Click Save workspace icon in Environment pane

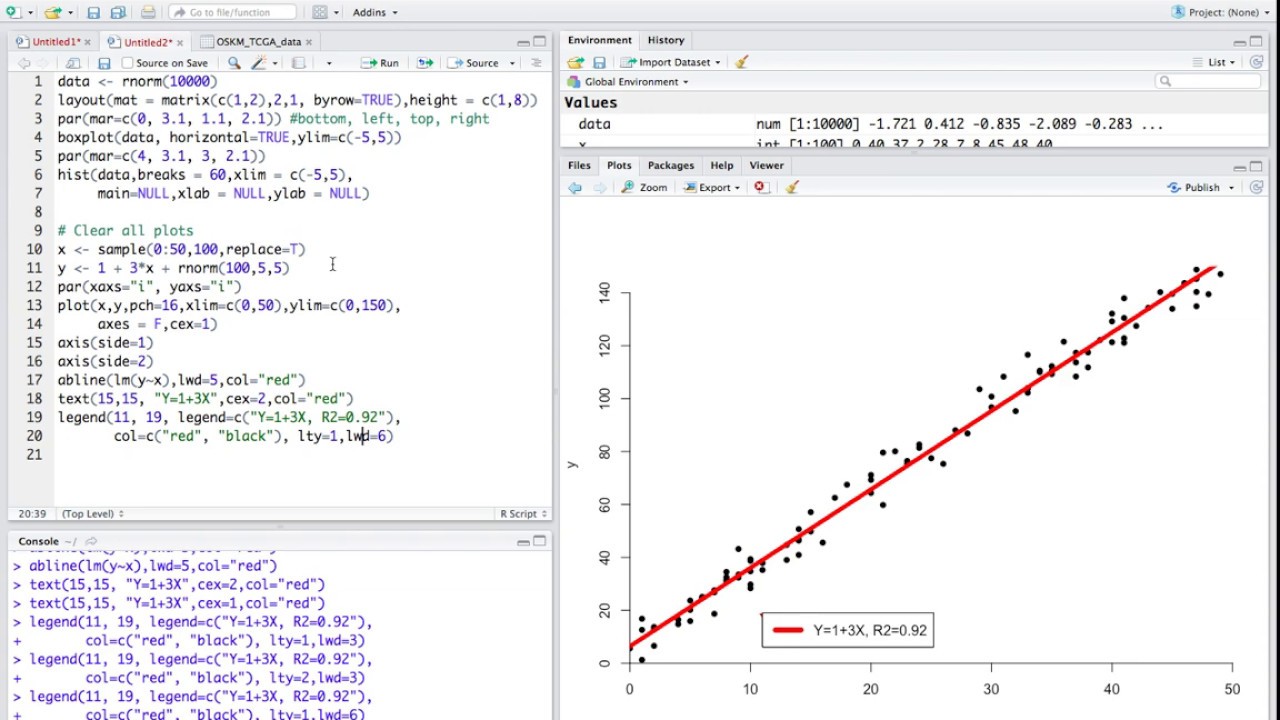click(x=599, y=62)
